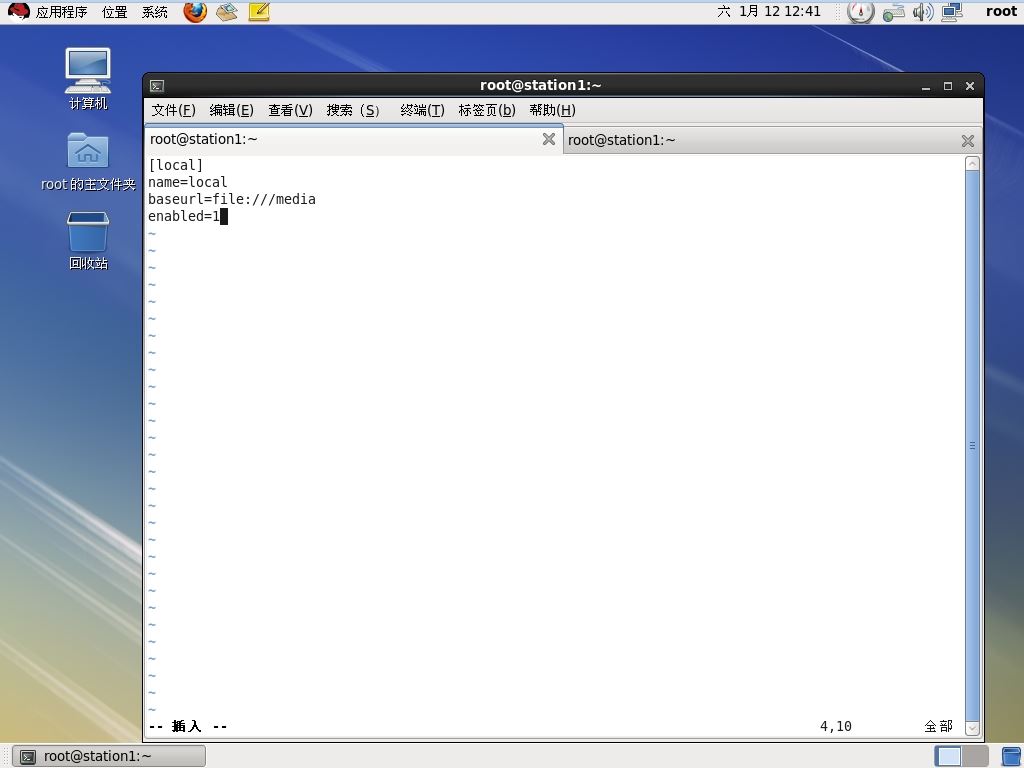
Task: Click the root@station1 taskbar button
Action: click(109, 756)
